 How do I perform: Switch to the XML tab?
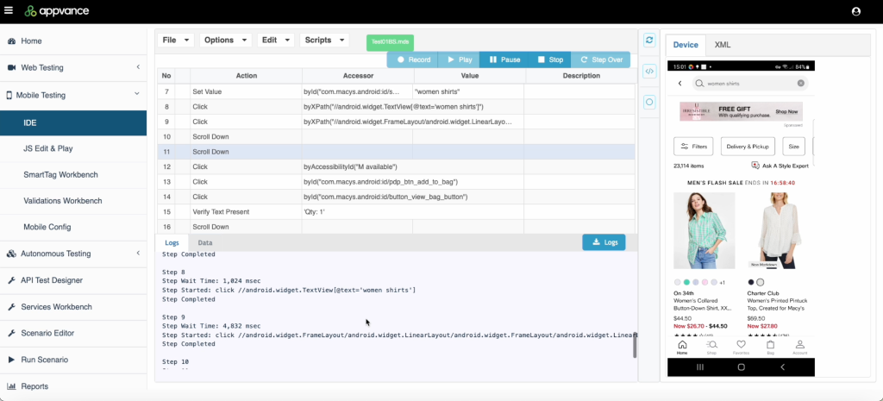pyautogui.click(x=723, y=45)
